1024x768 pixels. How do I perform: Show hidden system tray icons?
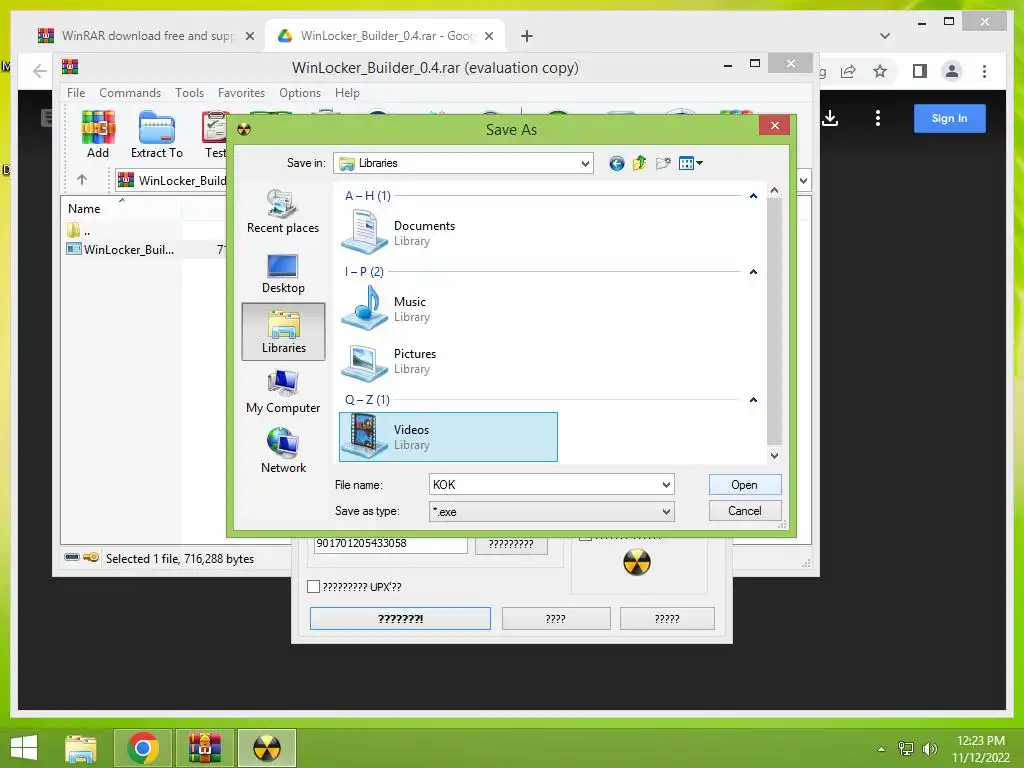[882, 749]
